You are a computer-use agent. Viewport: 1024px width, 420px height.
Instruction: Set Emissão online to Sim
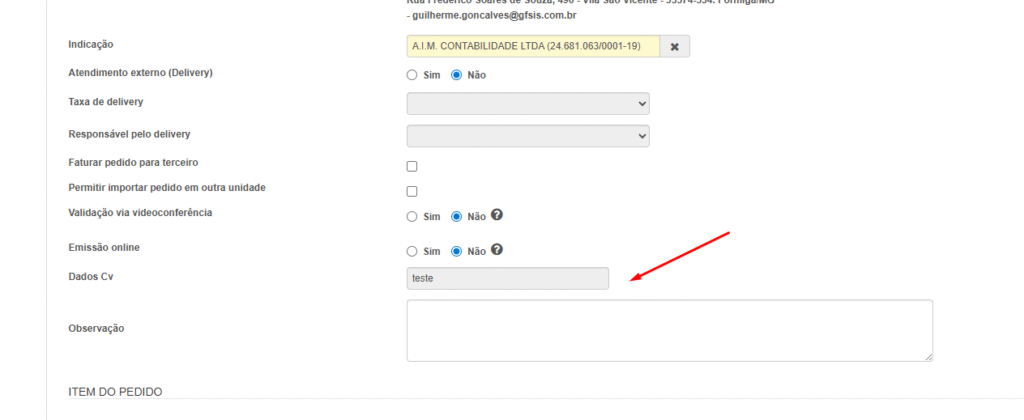(x=412, y=251)
